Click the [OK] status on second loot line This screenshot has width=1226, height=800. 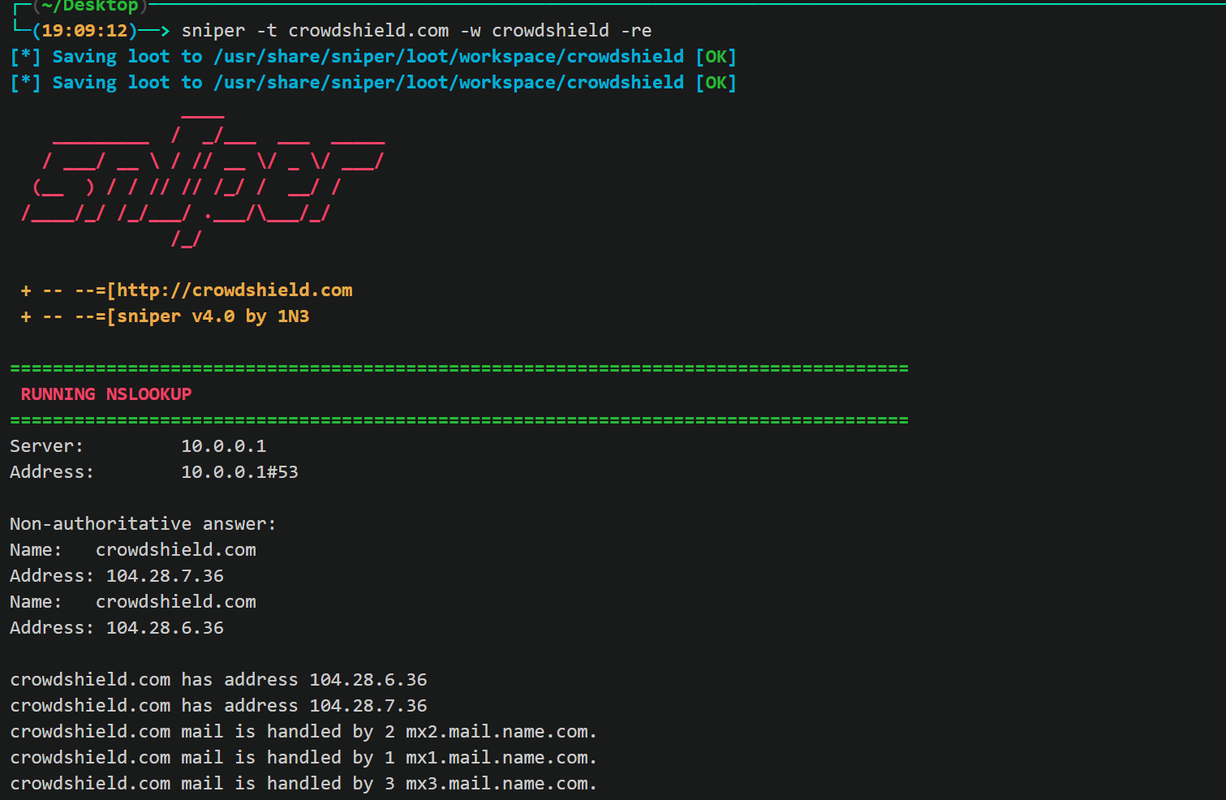tap(716, 83)
